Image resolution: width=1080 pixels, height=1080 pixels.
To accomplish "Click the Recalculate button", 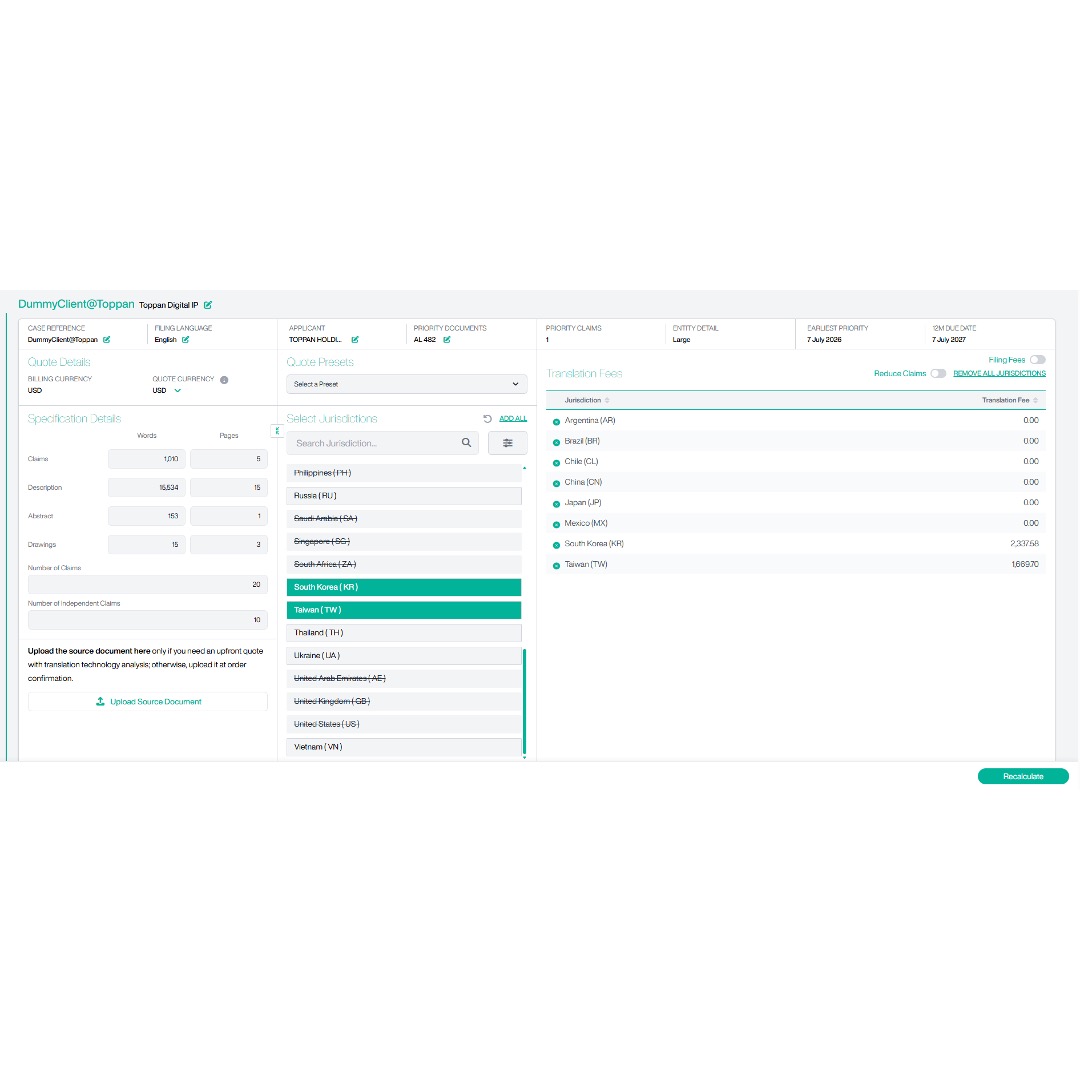I will tap(1023, 776).
